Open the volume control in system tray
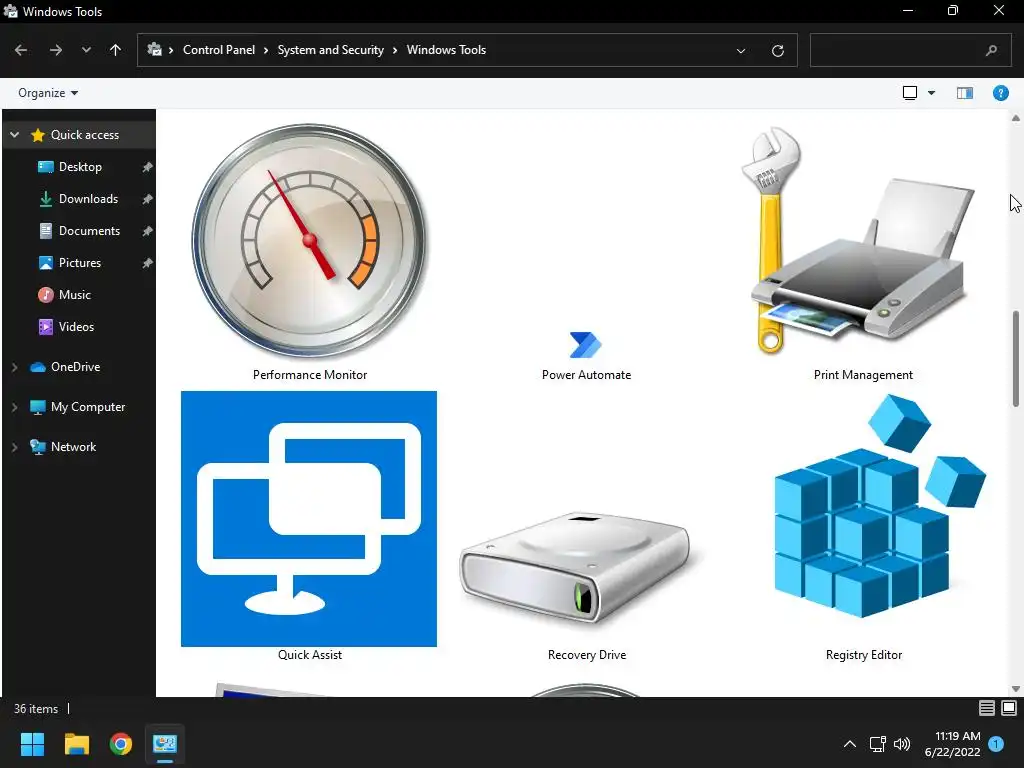 pos(902,744)
